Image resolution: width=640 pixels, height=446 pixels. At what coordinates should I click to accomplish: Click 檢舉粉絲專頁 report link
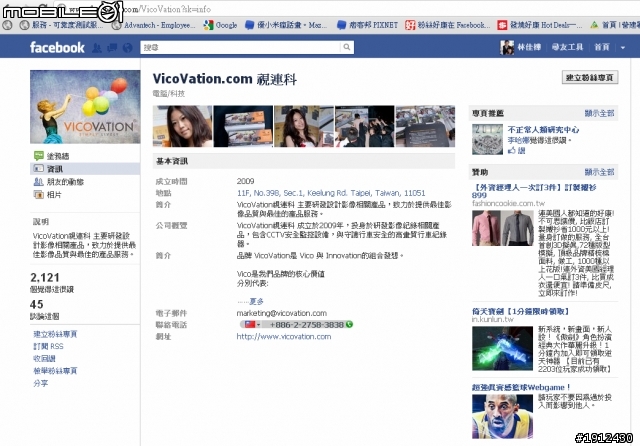(55, 371)
